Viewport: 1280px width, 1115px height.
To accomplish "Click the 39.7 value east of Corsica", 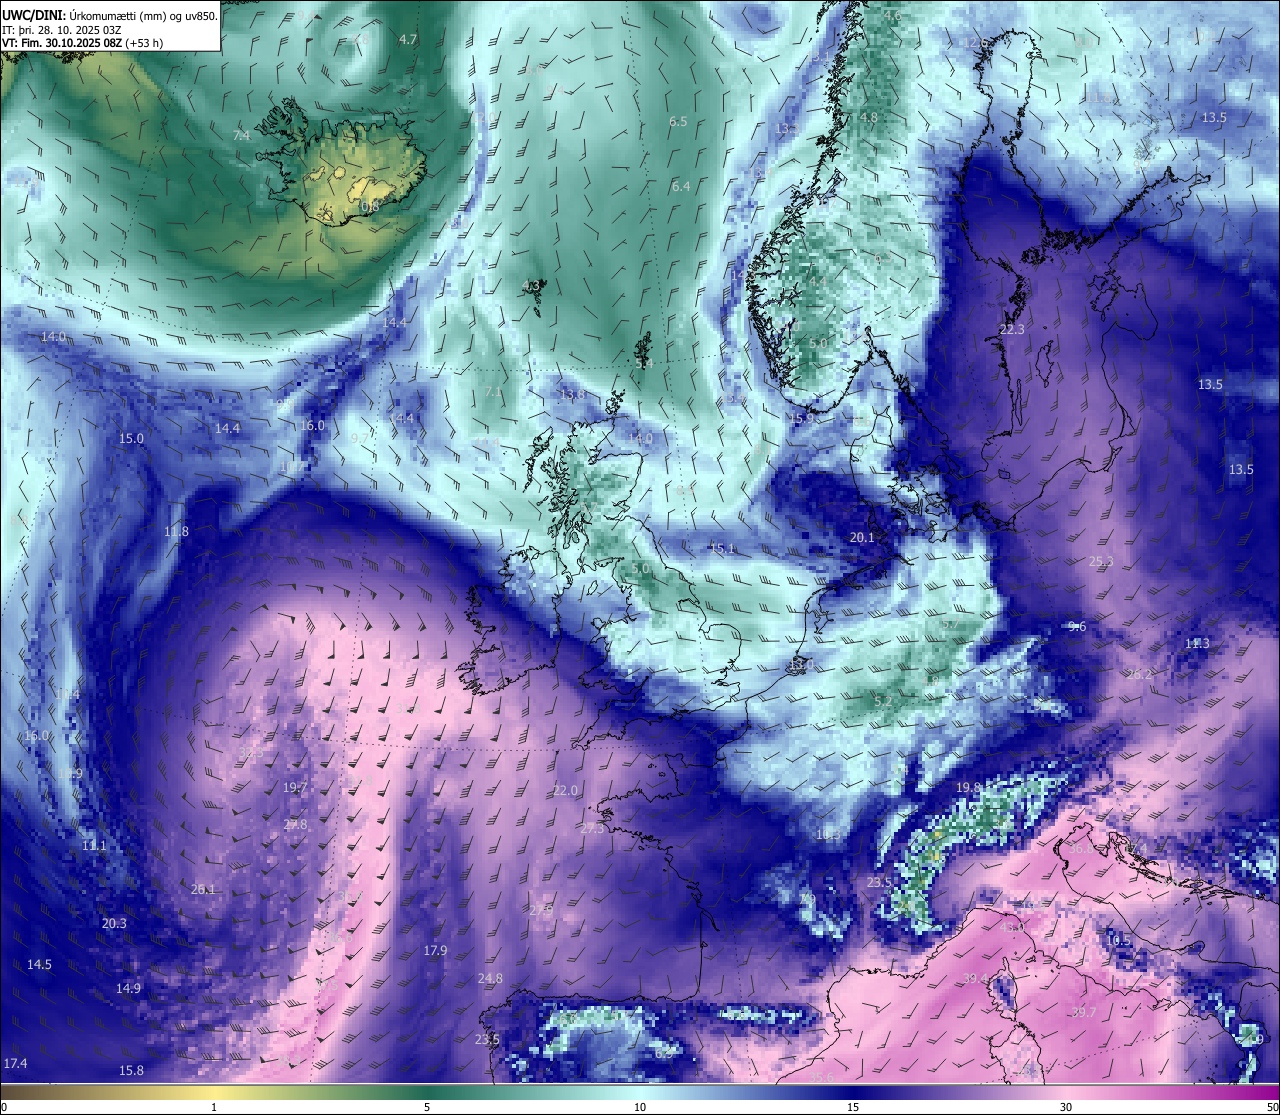I will pos(1084,1013).
